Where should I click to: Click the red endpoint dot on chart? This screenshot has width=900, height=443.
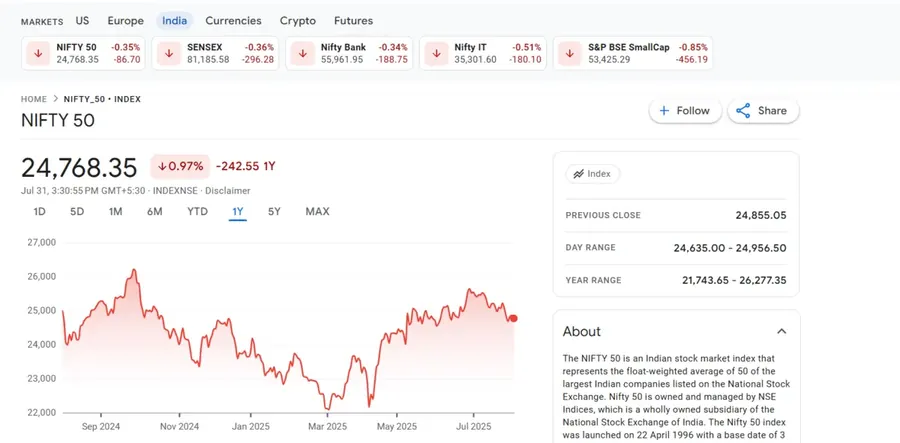[x=513, y=318]
